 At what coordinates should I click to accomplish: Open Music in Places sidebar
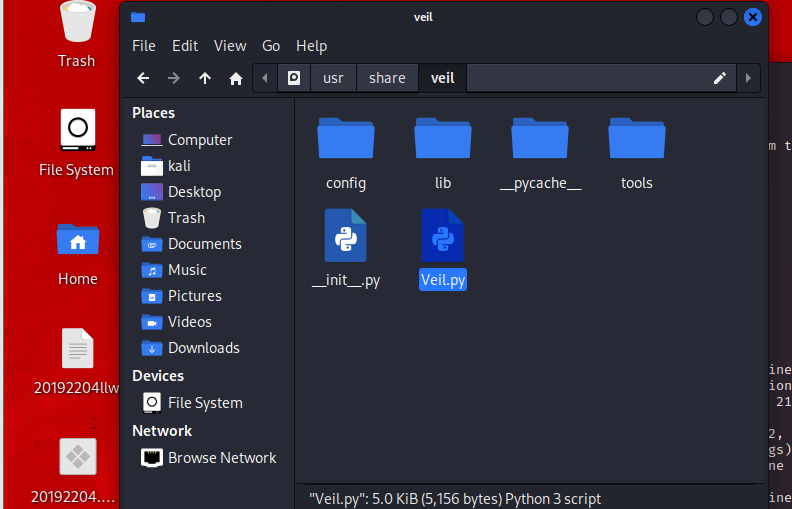click(174, 270)
